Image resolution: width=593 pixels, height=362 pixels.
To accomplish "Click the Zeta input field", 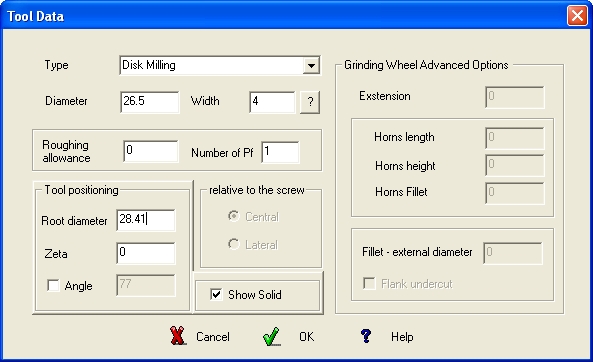I will 146,253.
